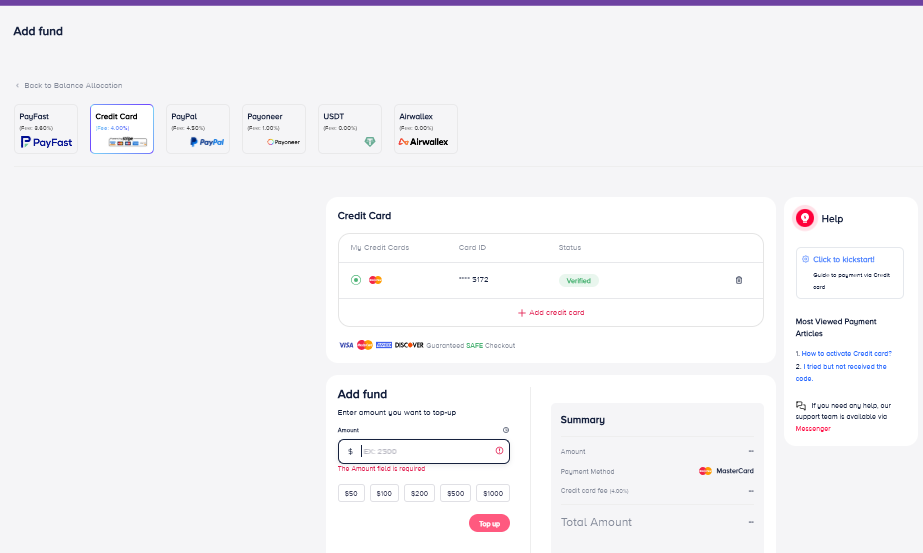Select the Payoneer payment option

274,129
